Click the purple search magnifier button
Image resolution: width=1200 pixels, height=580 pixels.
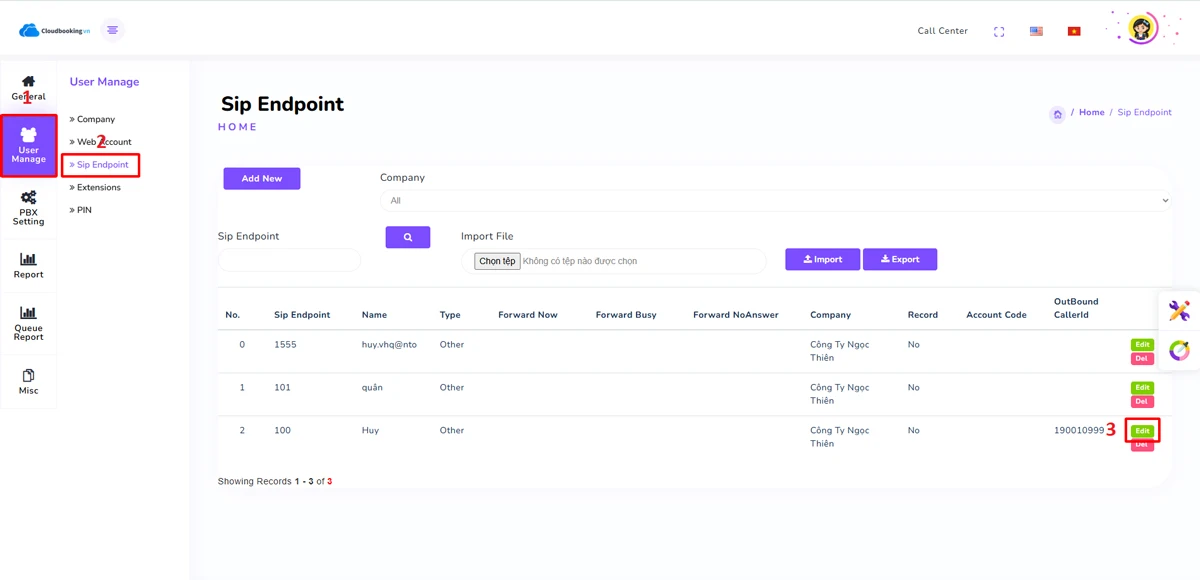pyautogui.click(x=408, y=237)
